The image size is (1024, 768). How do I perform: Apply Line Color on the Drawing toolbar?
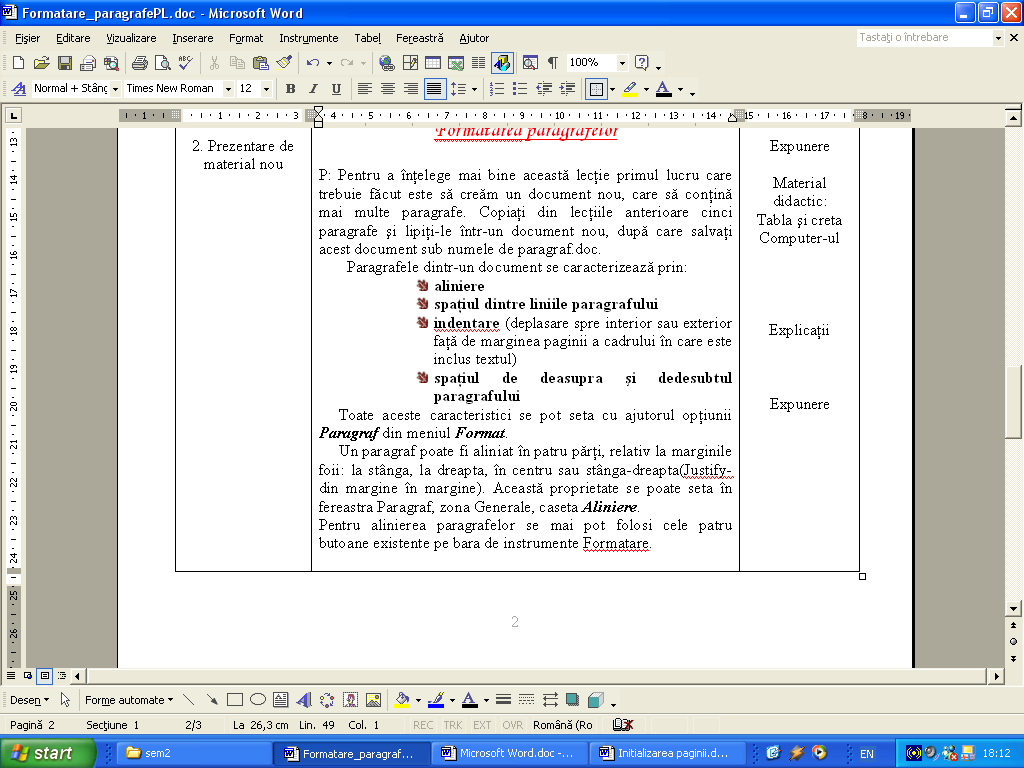(436, 700)
